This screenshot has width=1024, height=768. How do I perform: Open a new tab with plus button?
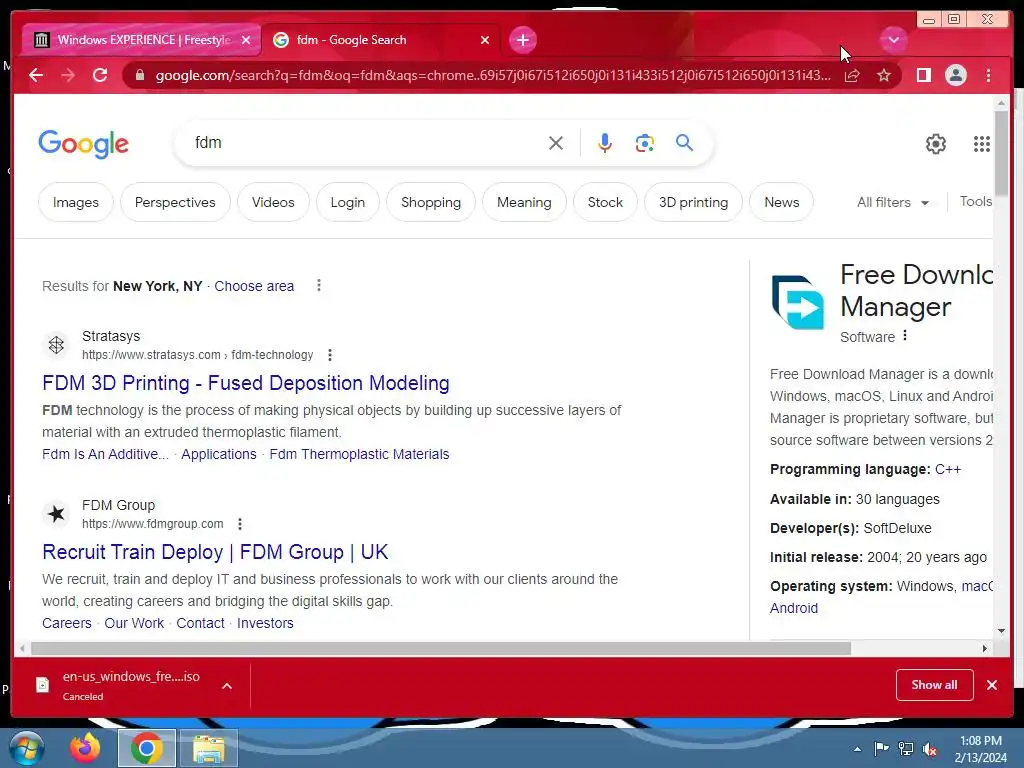(522, 40)
